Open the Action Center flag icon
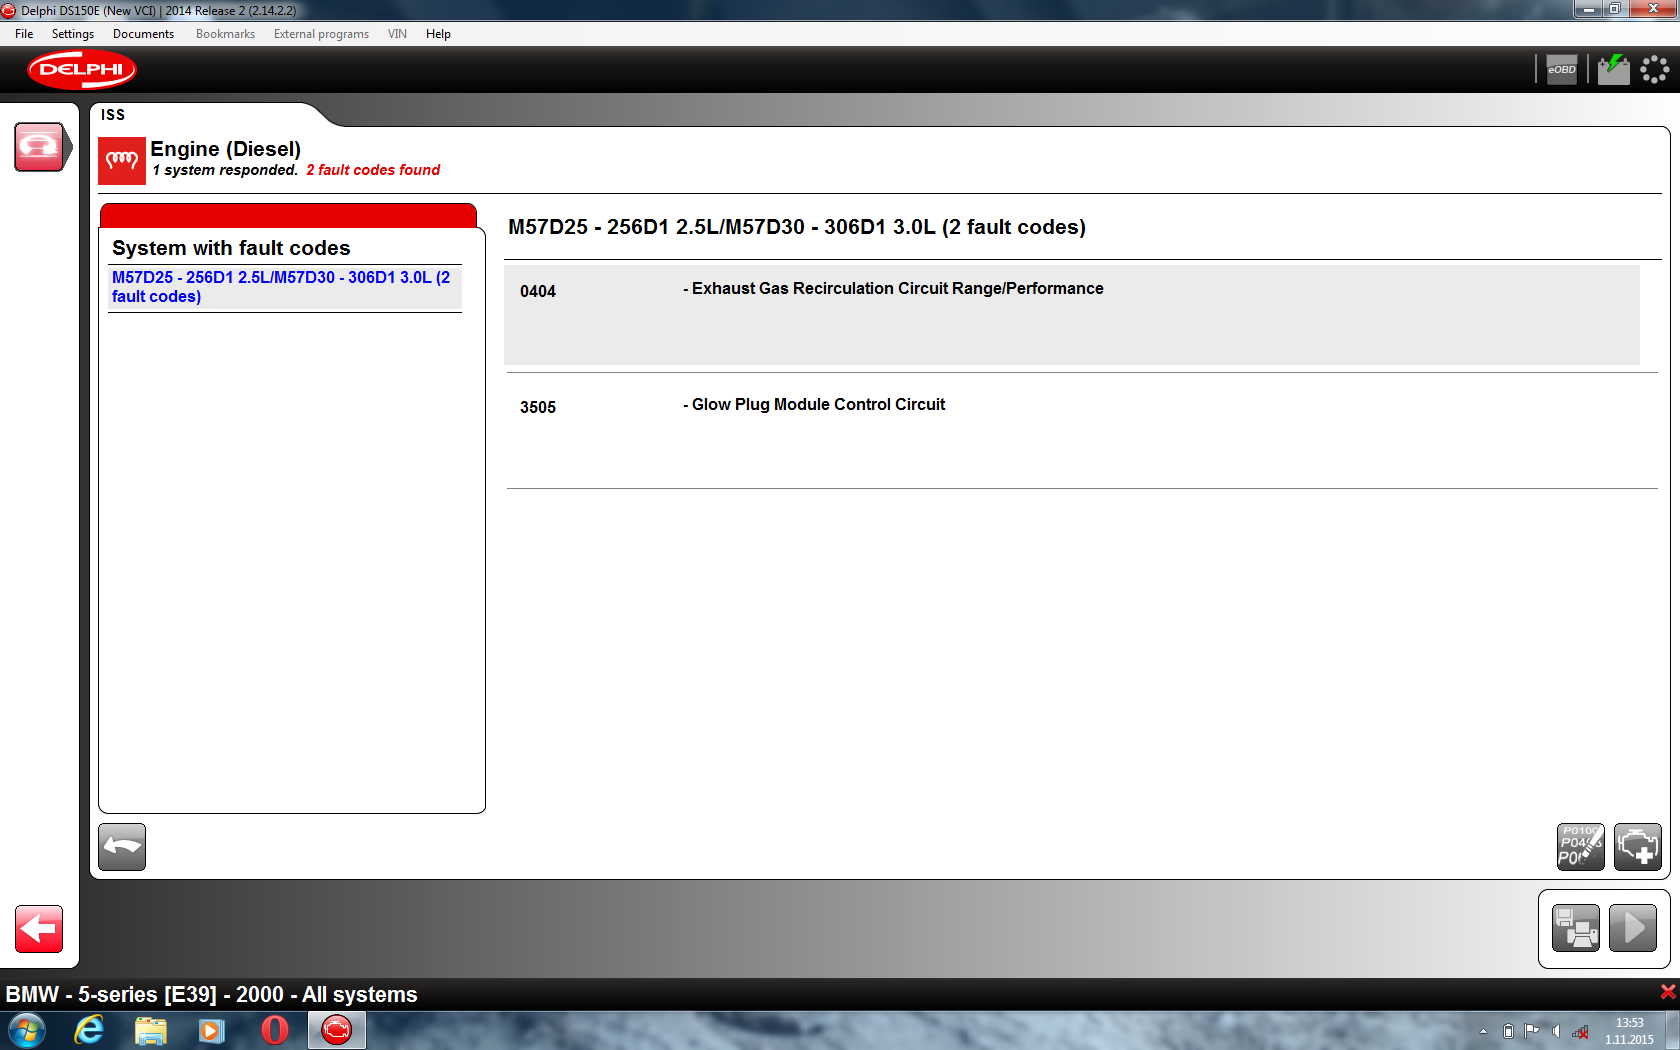The width and height of the screenshot is (1680, 1050). point(1532,1031)
